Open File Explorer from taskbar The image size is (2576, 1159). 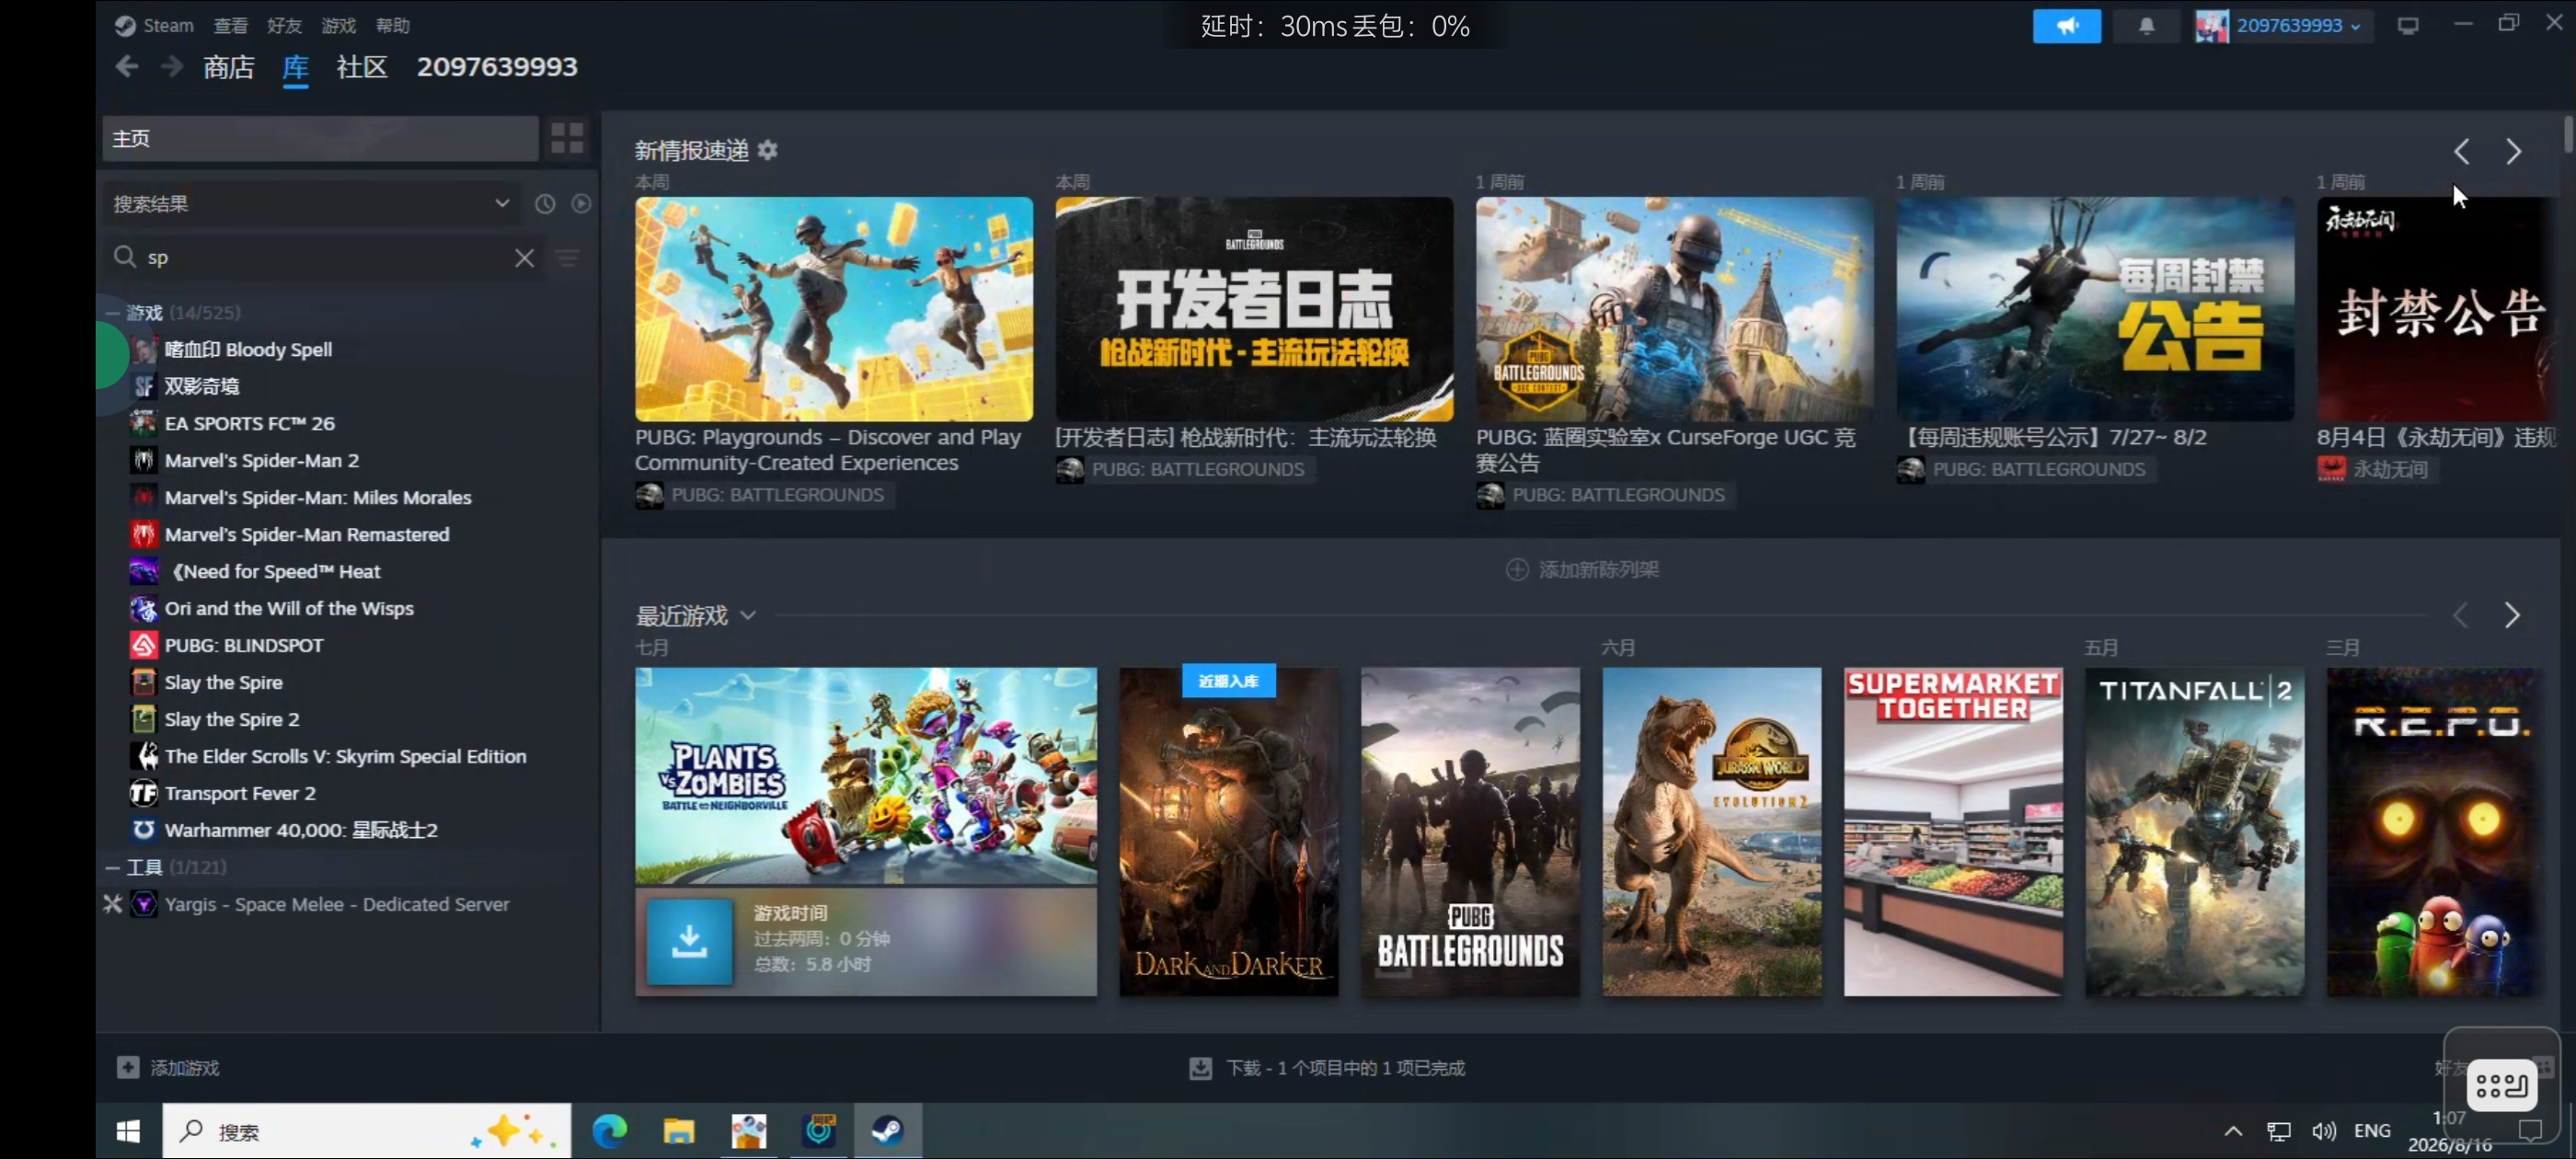pyautogui.click(x=679, y=1131)
